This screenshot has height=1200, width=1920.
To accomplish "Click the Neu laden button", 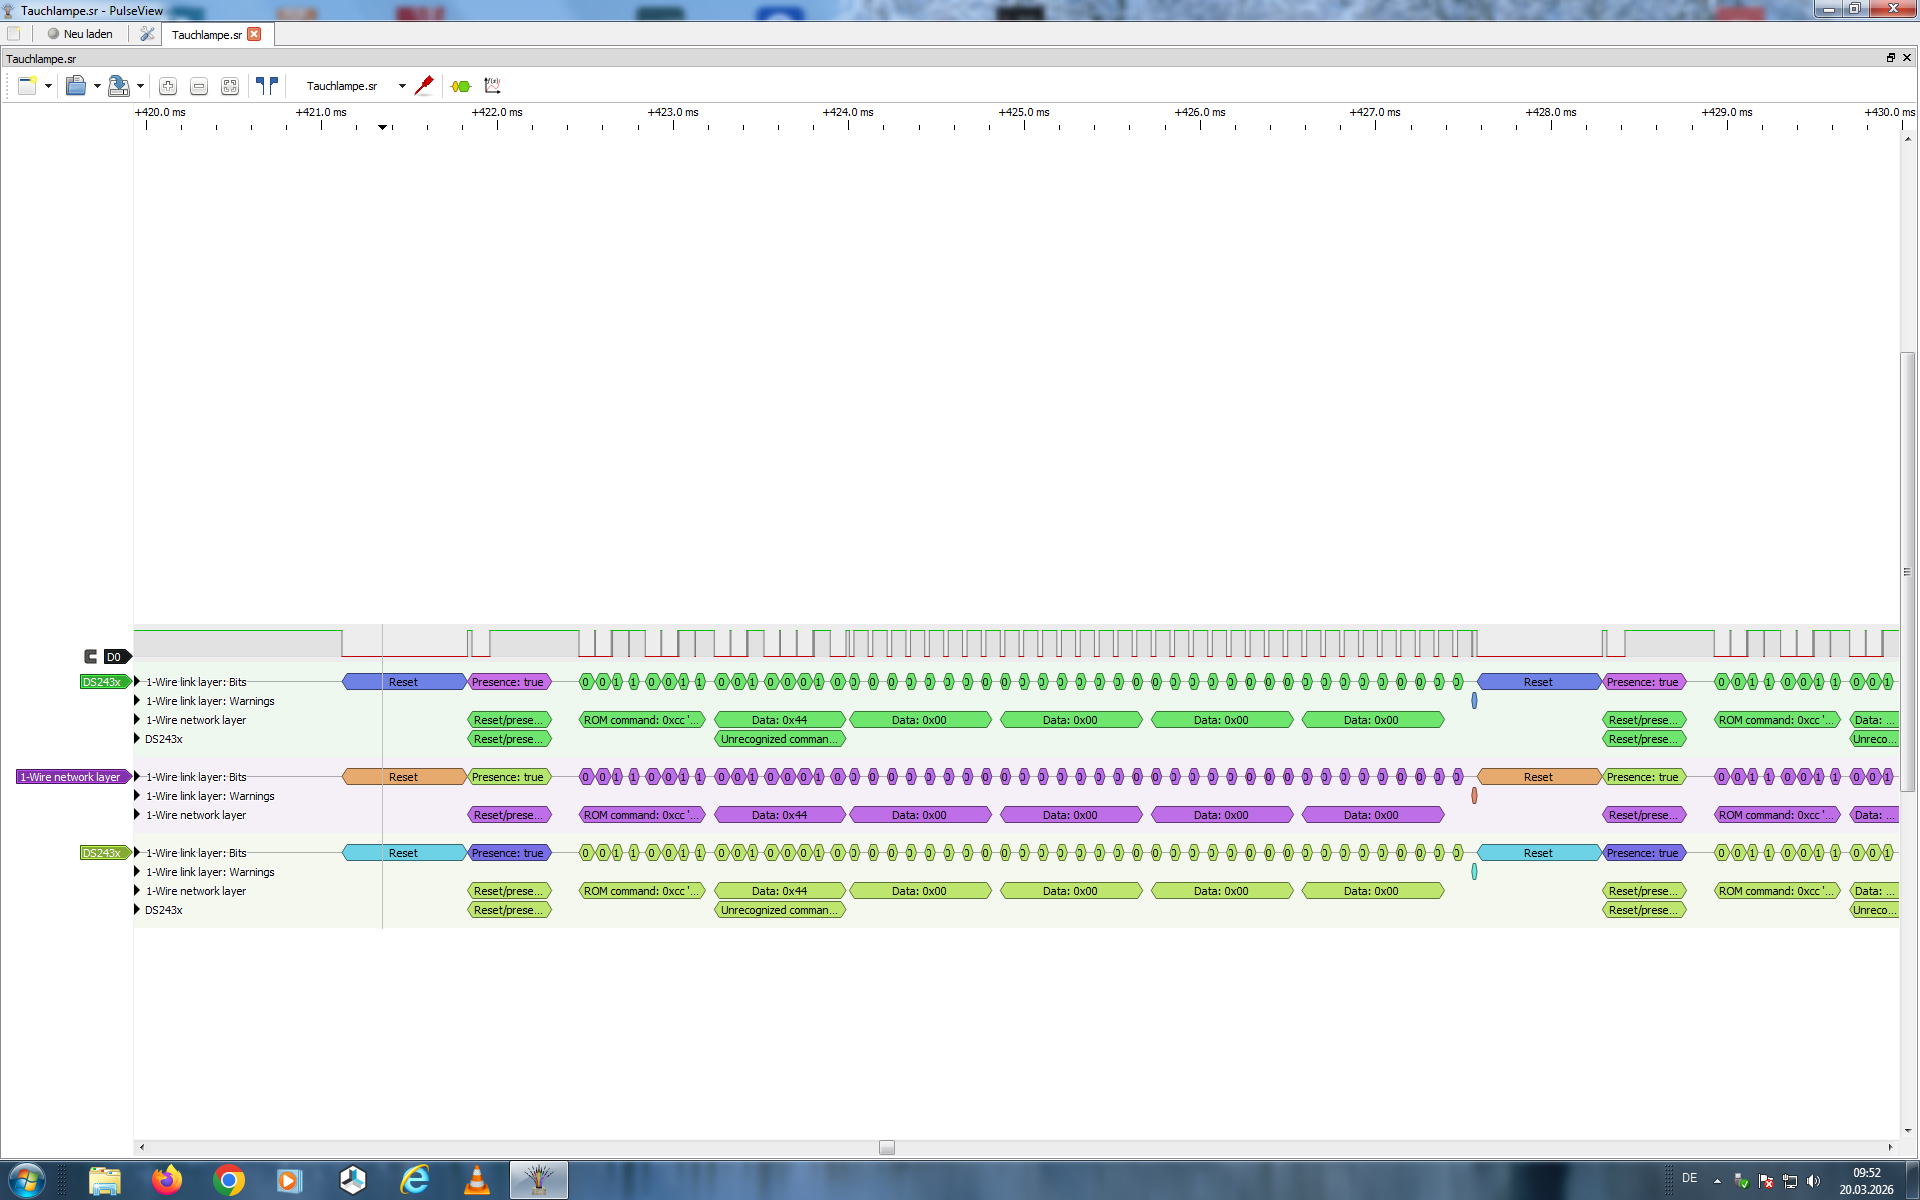I will 80,34.
